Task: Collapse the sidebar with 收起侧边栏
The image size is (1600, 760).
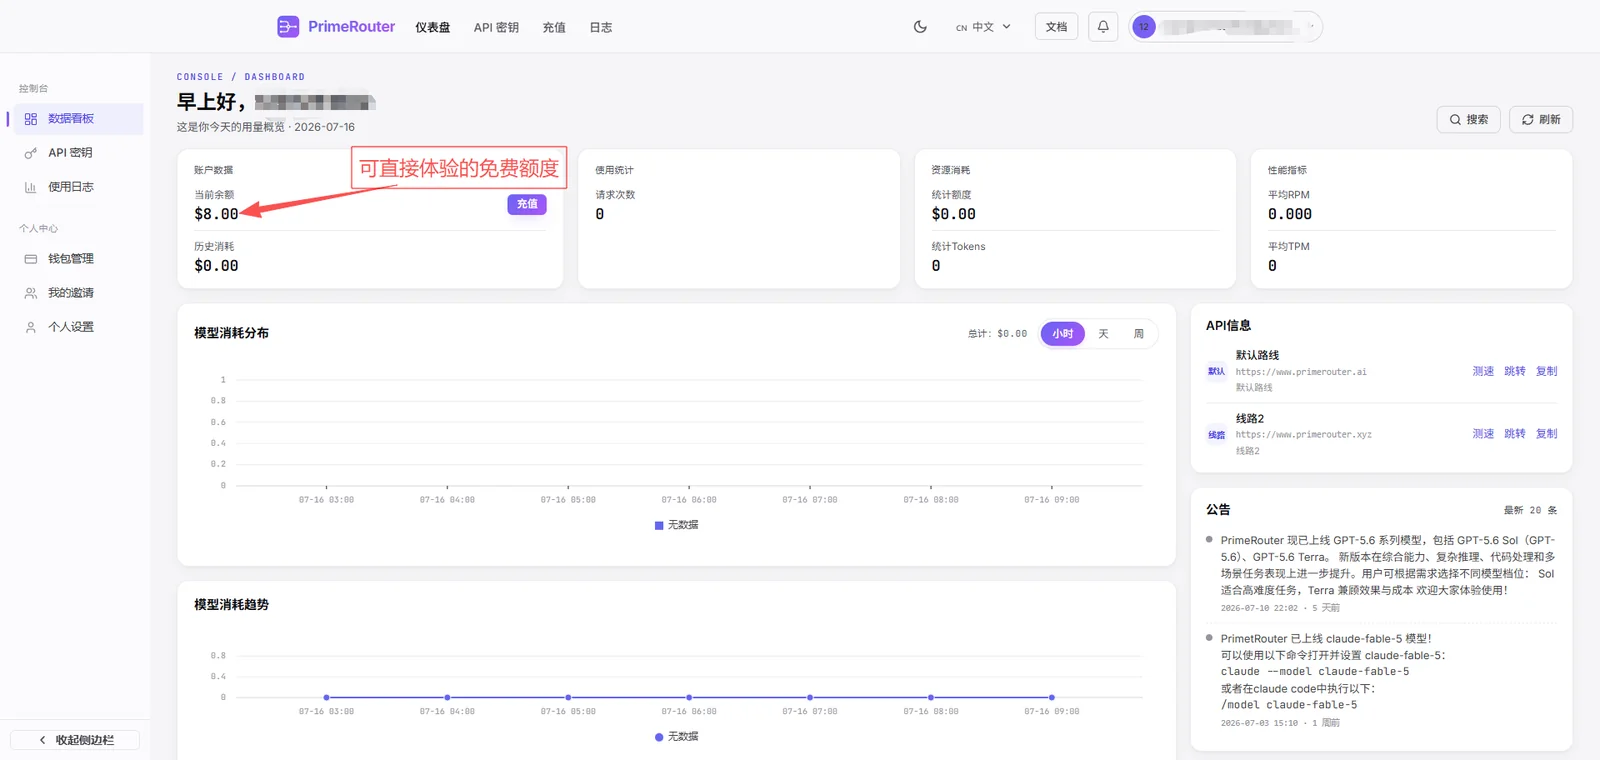Action: [75, 740]
